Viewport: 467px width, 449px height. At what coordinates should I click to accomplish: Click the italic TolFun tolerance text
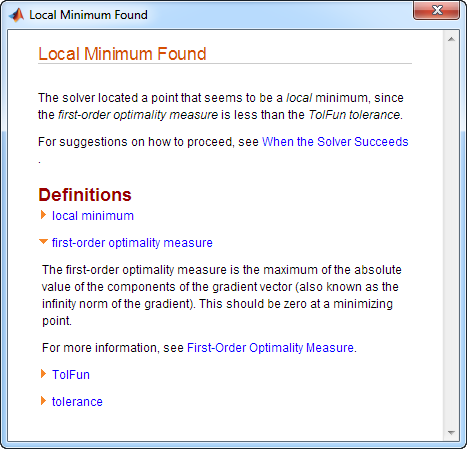354,115
